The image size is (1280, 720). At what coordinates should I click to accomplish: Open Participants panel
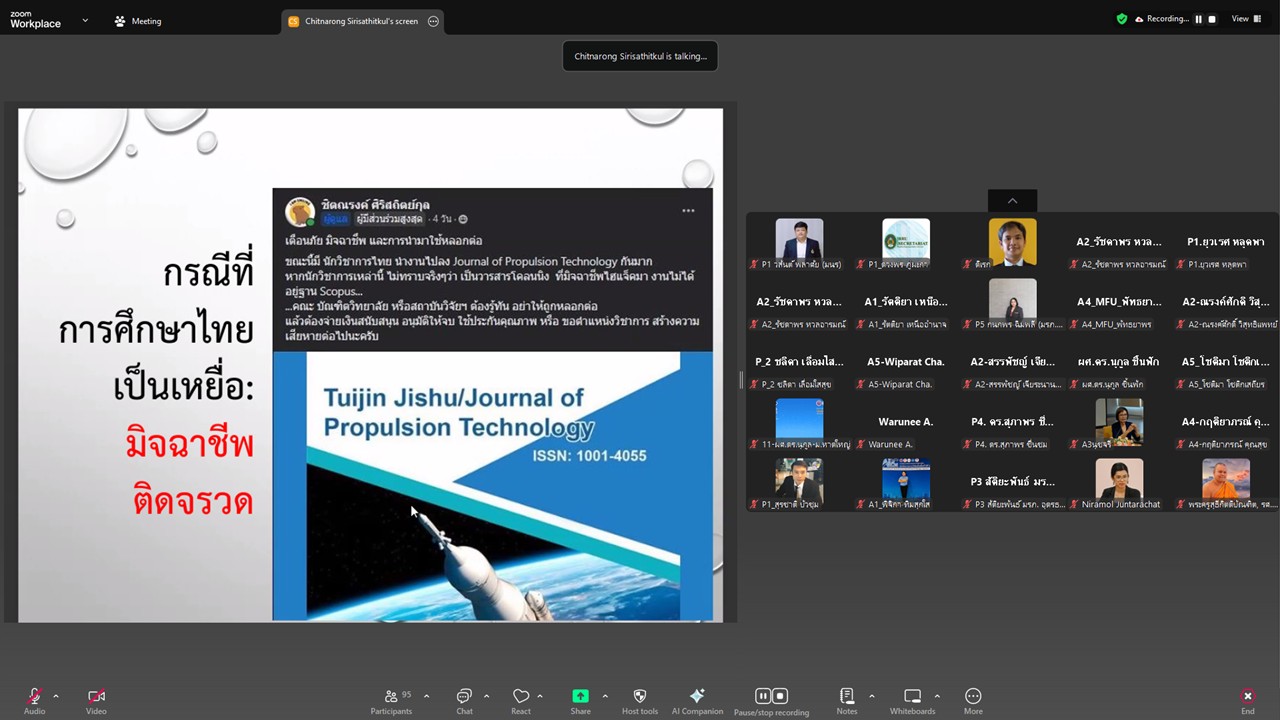391,700
